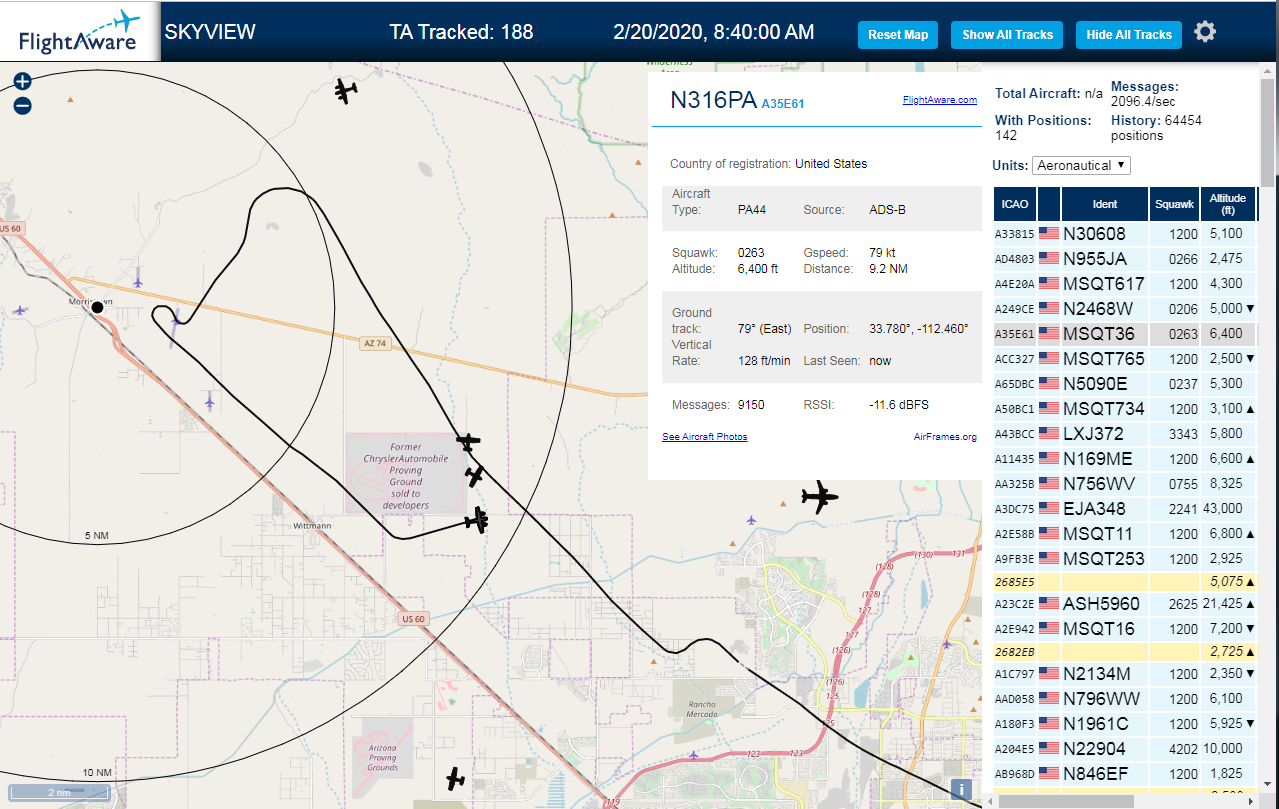Click the 2685E5 ICAO row
Image resolution: width=1279 pixels, height=809 pixels.
(1125, 581)
